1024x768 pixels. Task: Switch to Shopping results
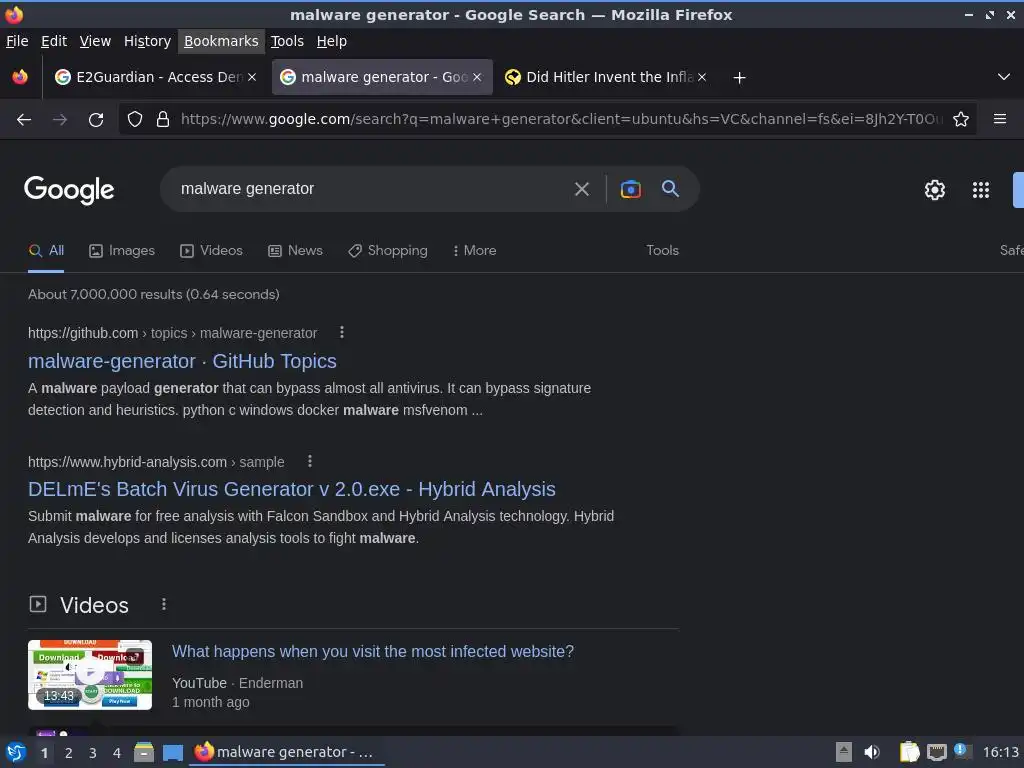[x=388, y=251]
